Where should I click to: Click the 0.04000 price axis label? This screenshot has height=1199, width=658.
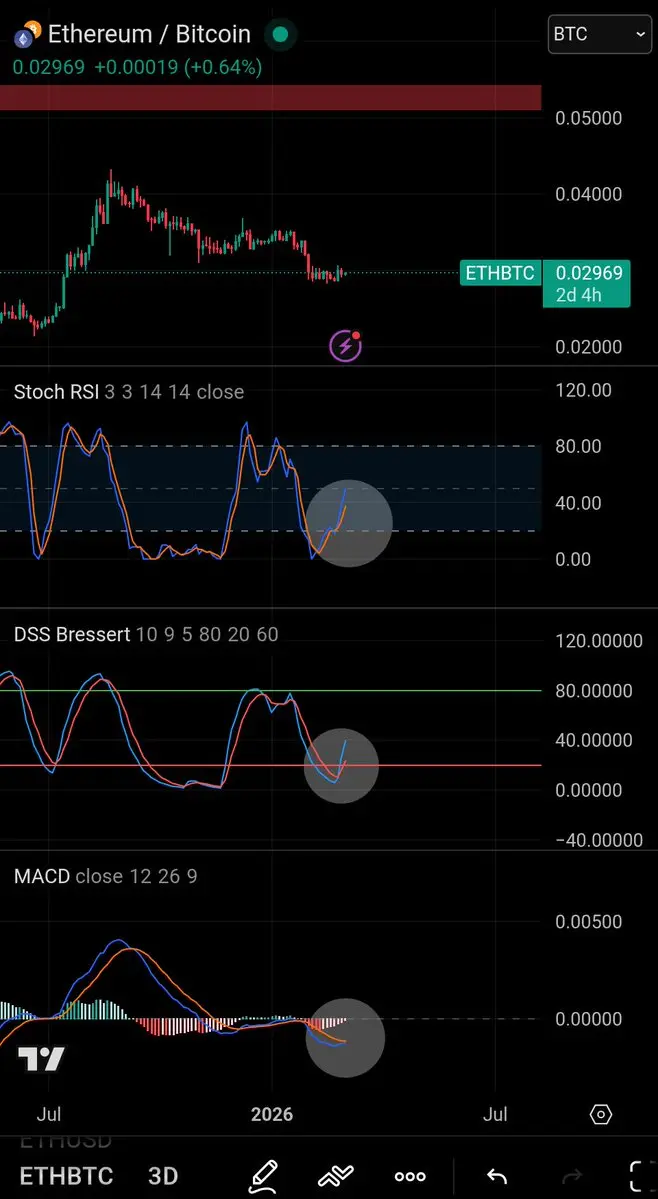pyautogui.click(x=588, y=194)
